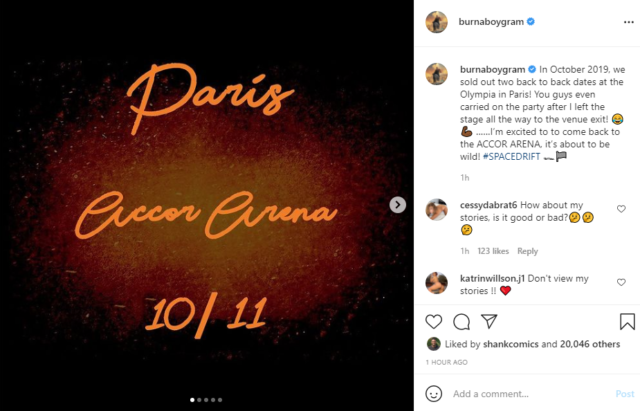Open shankcomics profile link
The image size is (640, 411).
(x=511, y=344)
